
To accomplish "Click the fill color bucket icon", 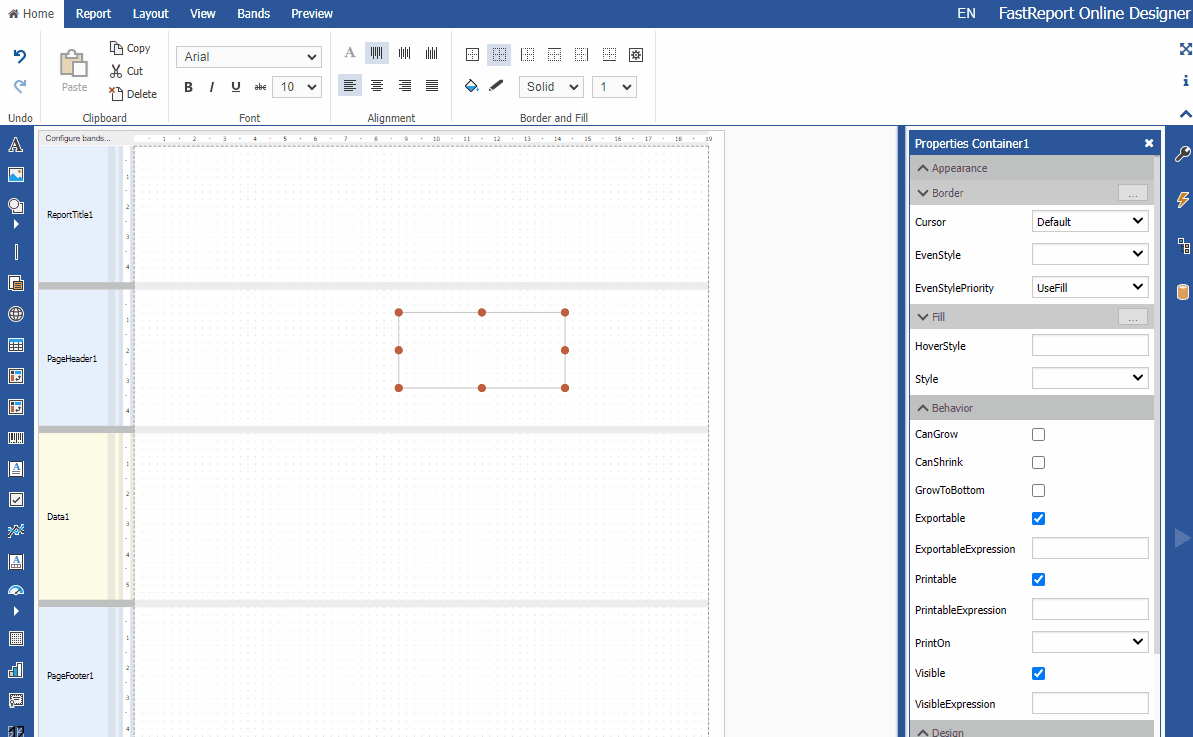I will click(472, 87).
